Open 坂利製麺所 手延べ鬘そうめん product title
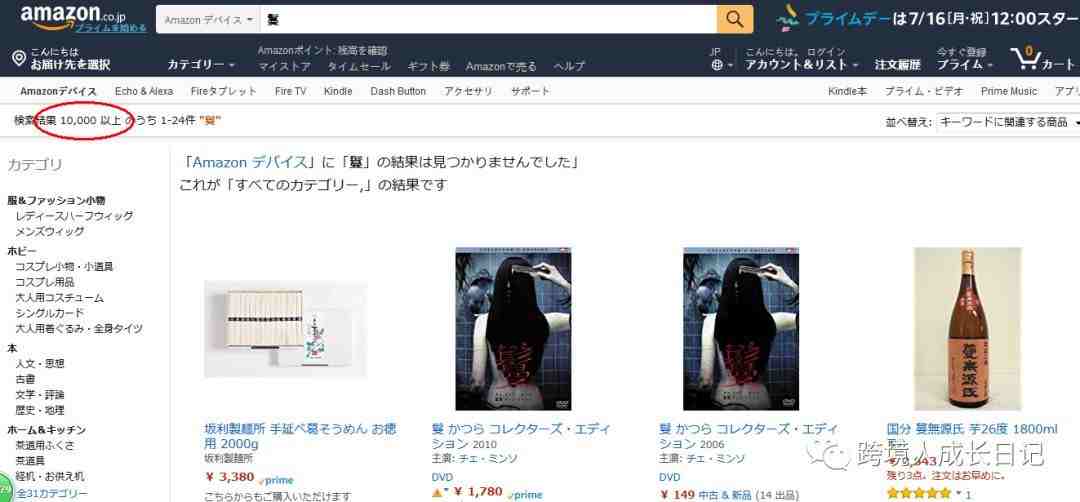The width and height of the screenshot is (1080, 502). (x=300, y=436)
